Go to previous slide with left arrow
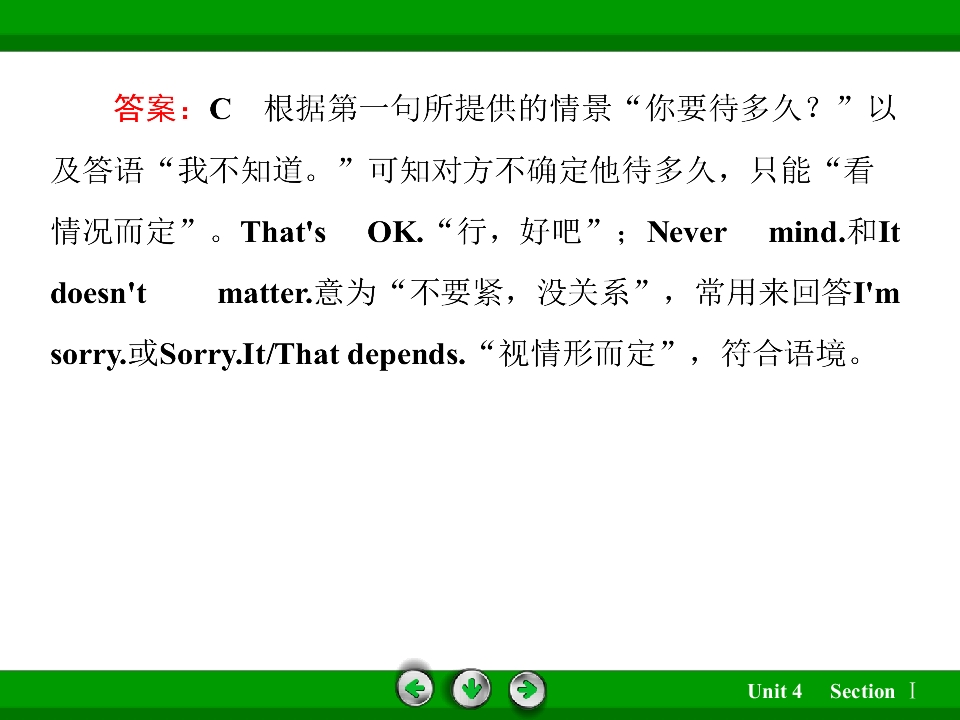960x720 pixels. point(415,689)
